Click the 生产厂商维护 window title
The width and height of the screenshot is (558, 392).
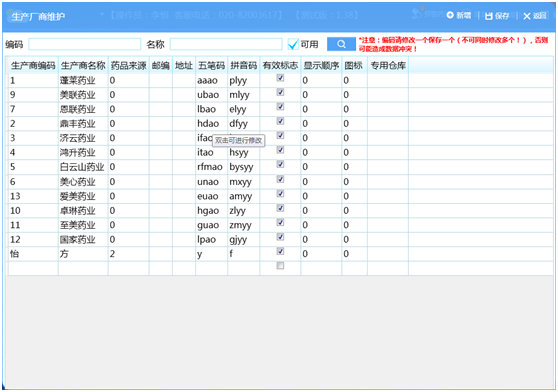pos(38,16)
